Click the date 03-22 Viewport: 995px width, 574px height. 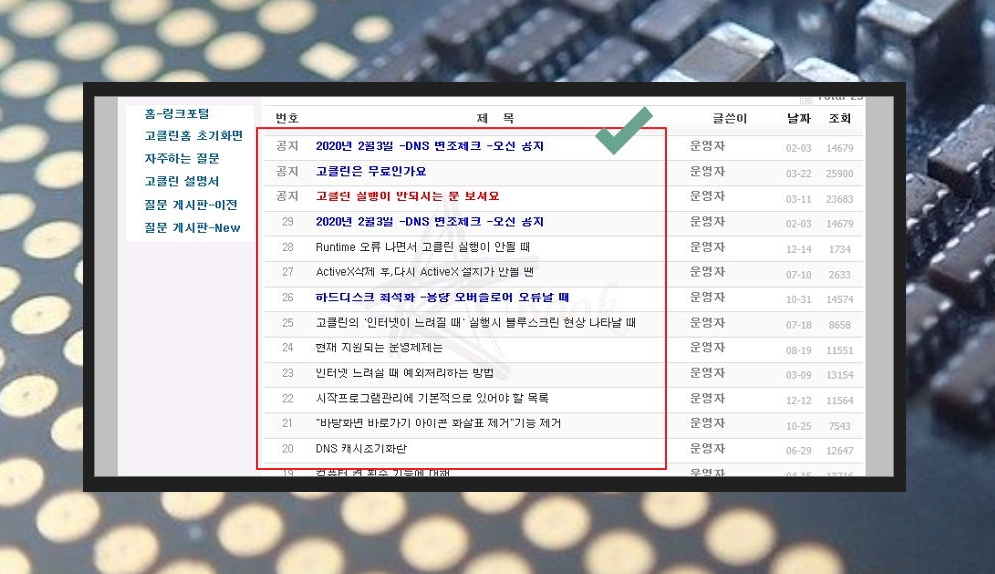pyautogui.click(x=798, y=174)
